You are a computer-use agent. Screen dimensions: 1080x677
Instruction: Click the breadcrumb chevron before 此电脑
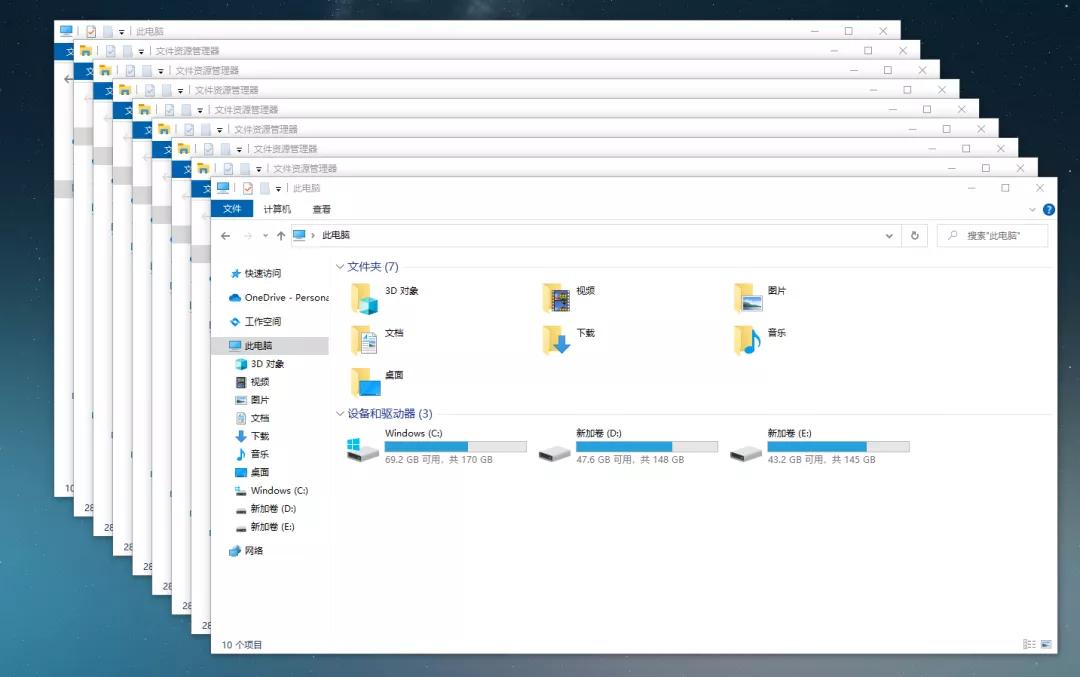(x=313, y=236)
